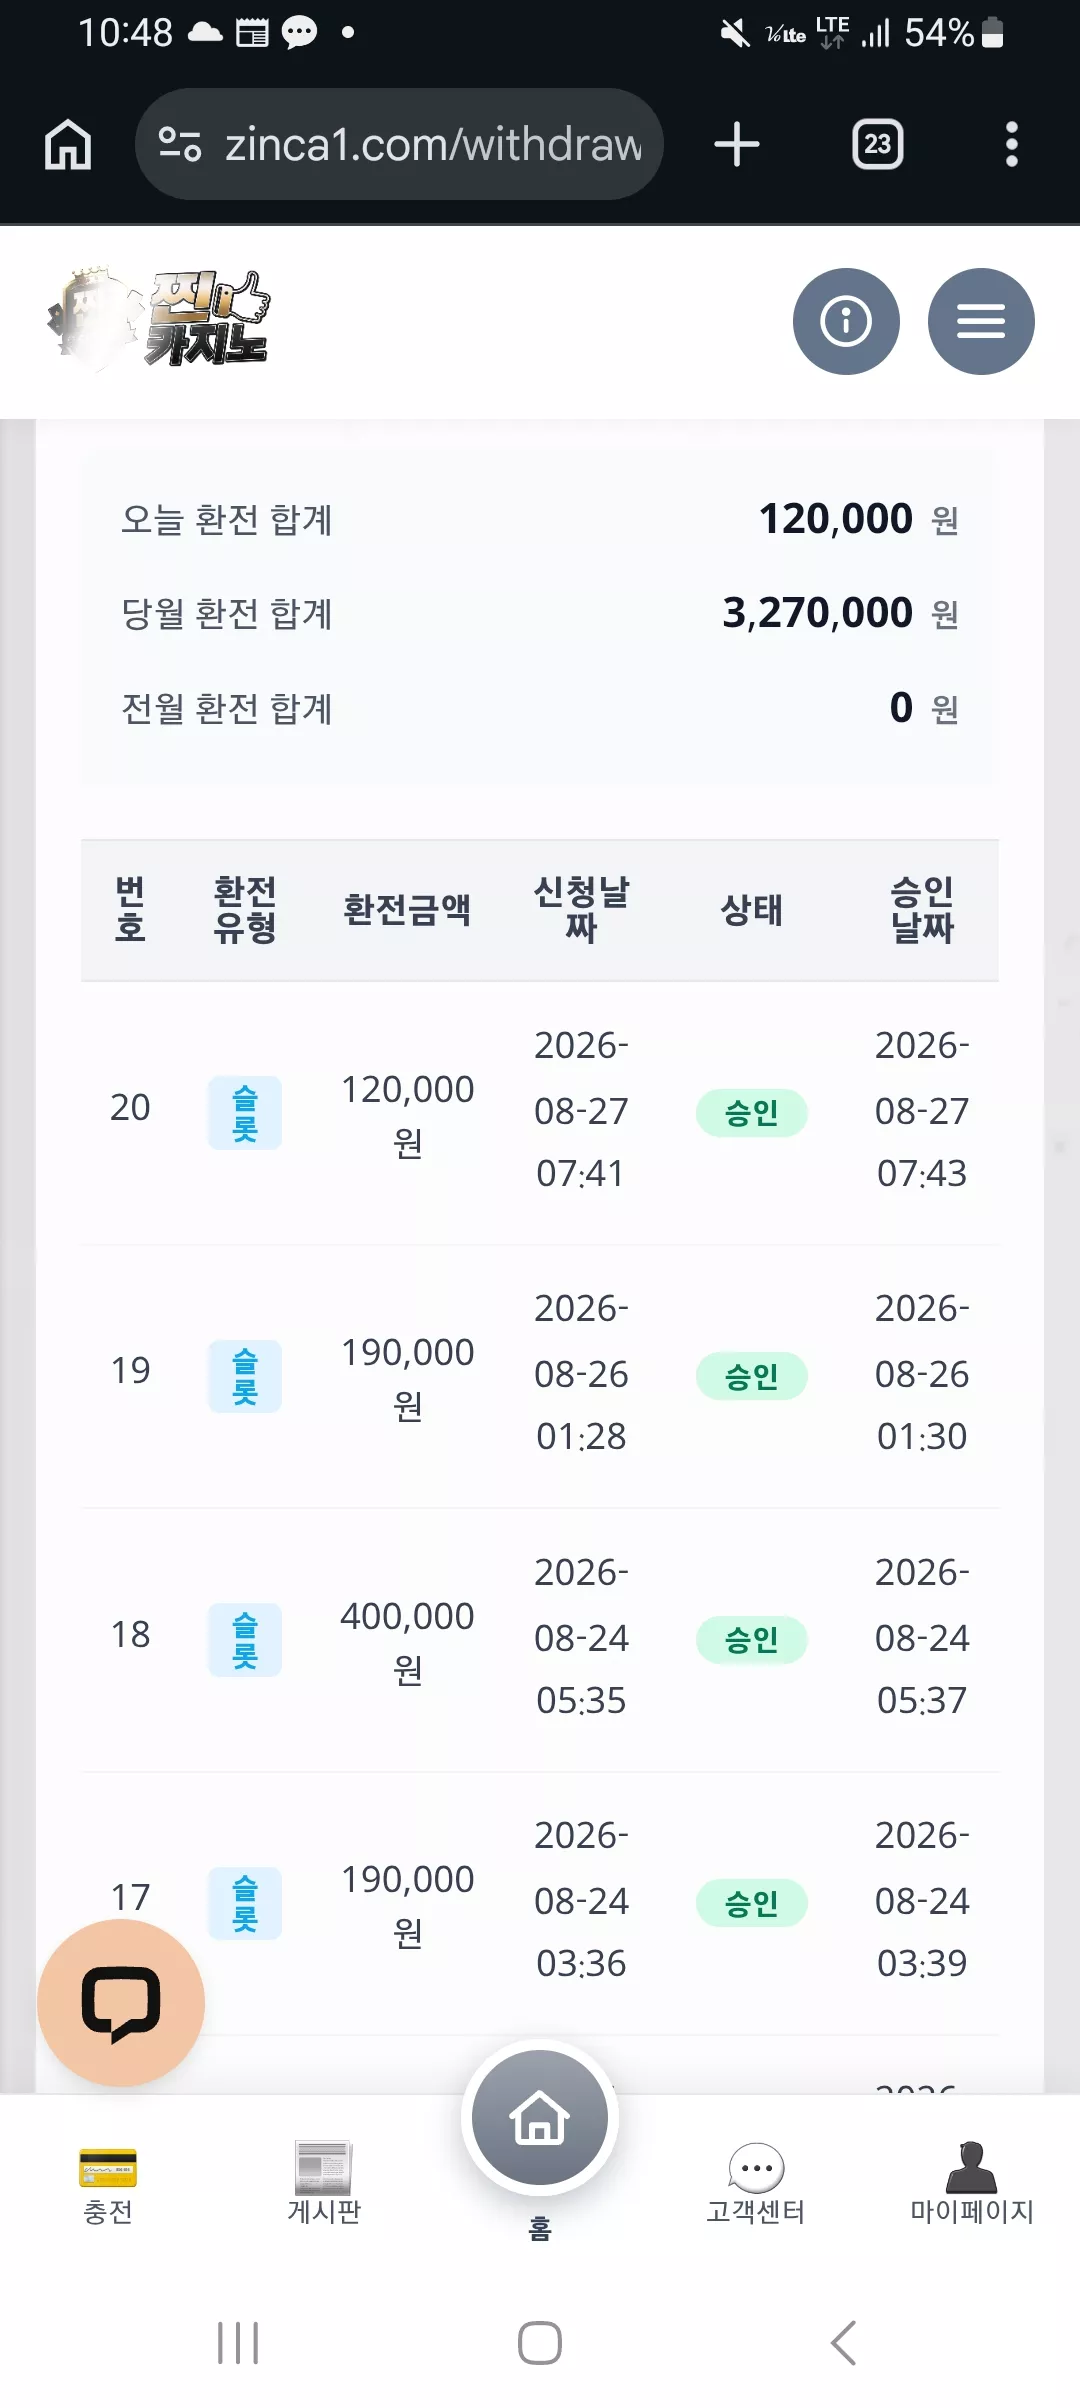Tap the orange chat bubble icon

tap(121, 2003)
